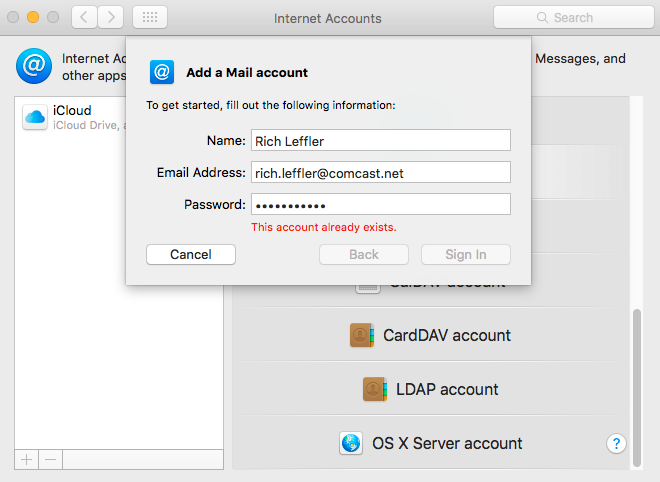Click in the Name field with Rich Leffler

pyautogui.click(x=381, y=140)
